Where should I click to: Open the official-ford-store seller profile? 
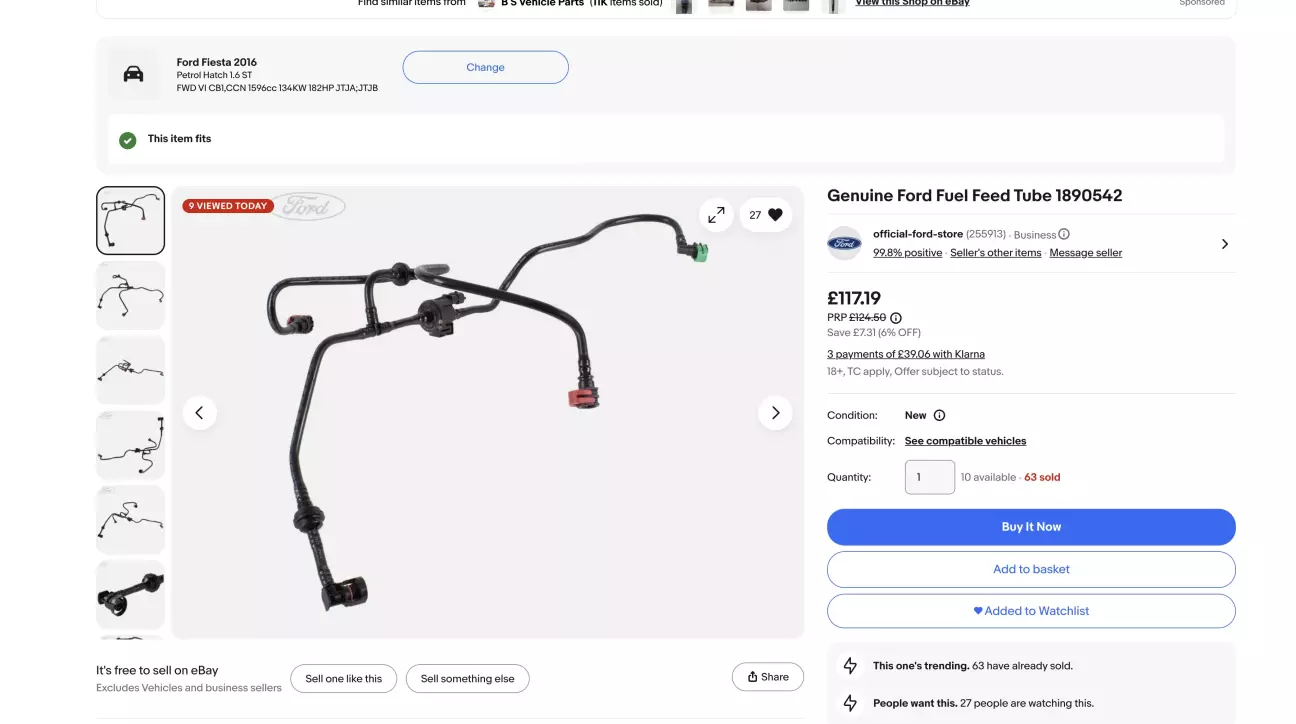[918, 234]
